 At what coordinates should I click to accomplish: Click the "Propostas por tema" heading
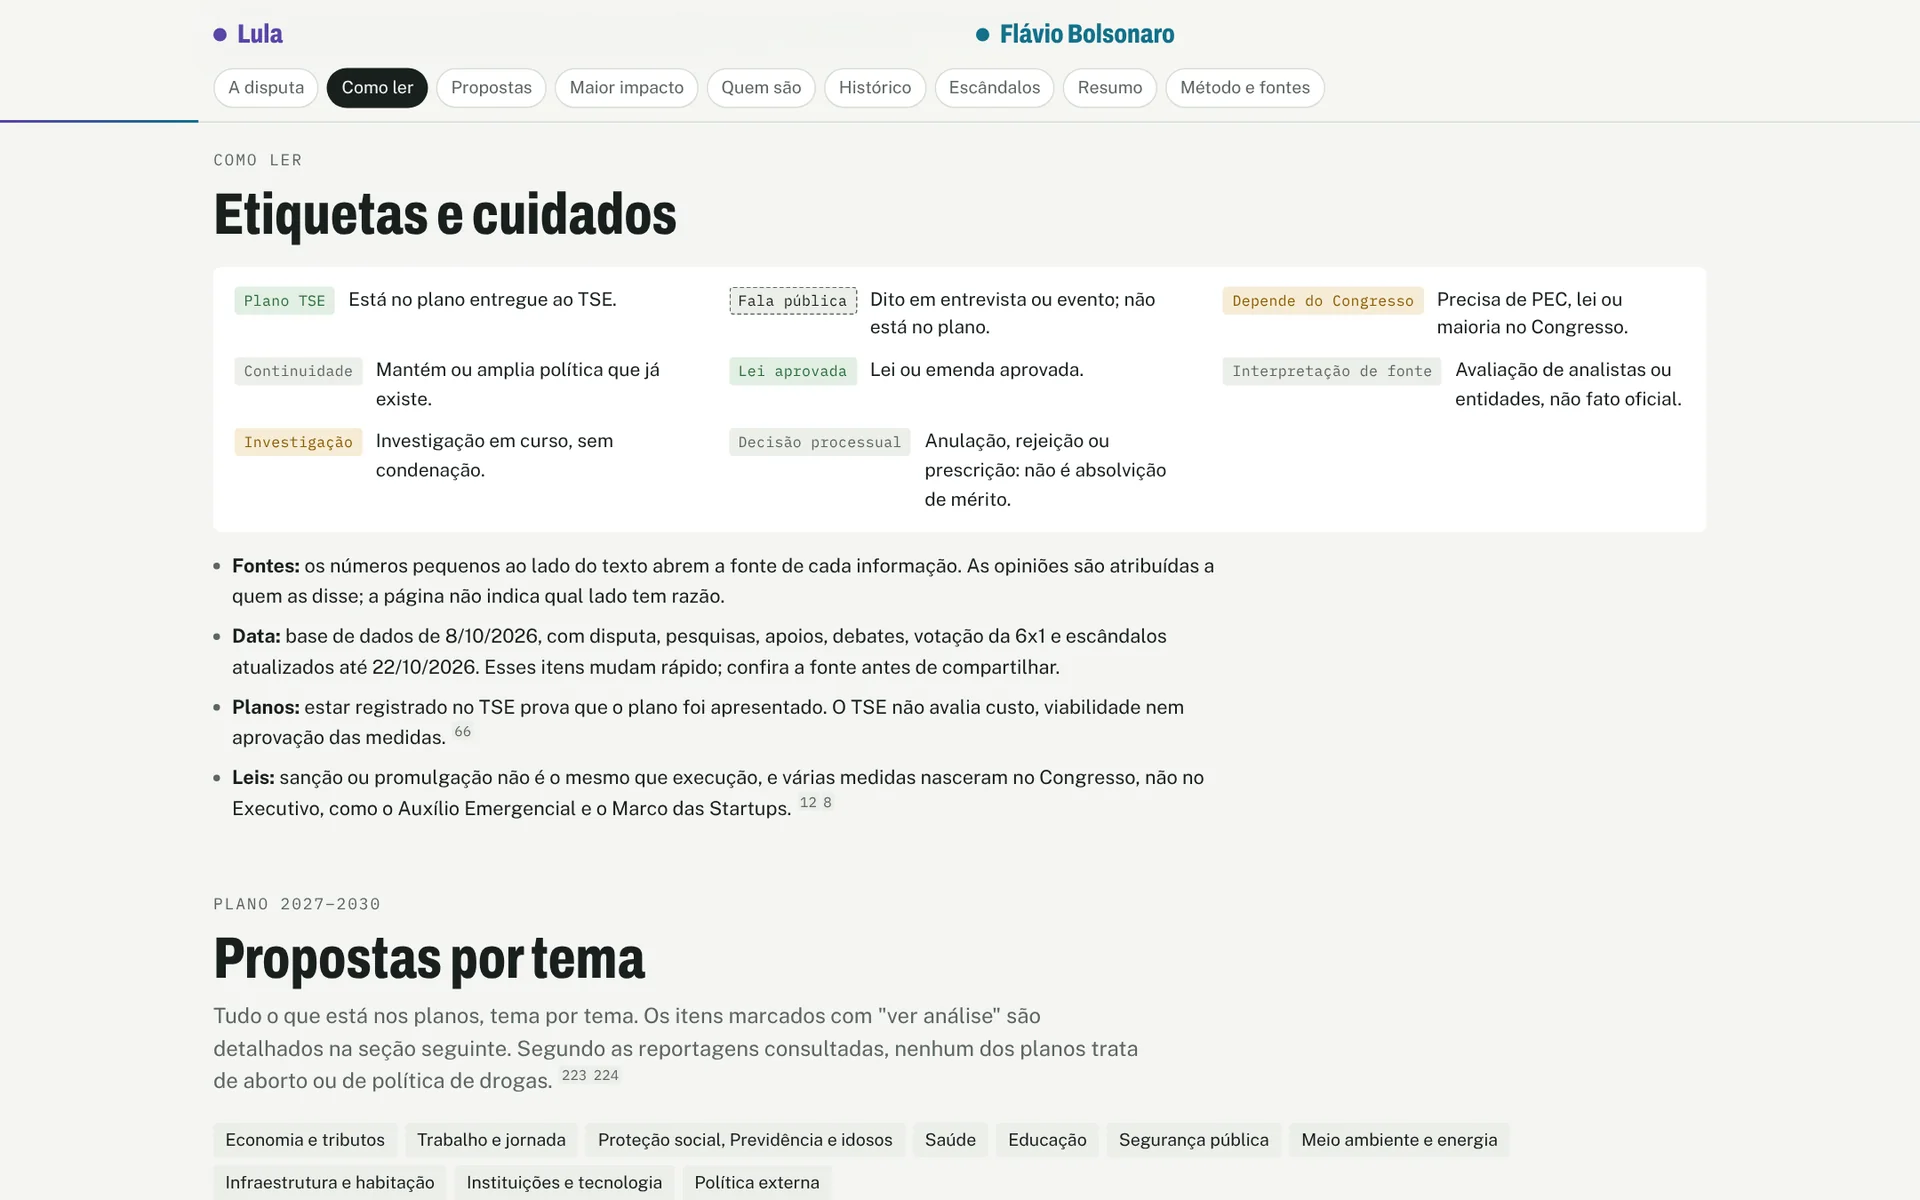[429, 958]
